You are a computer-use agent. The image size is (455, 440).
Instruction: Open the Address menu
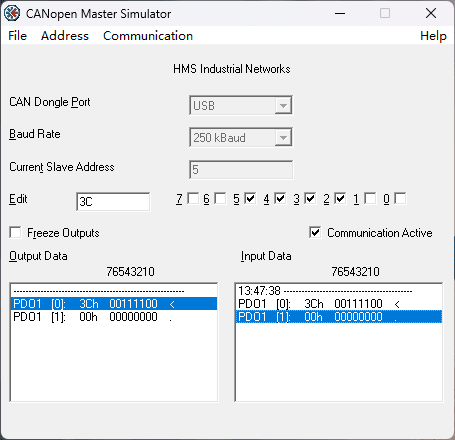click(x=65, y=36)
